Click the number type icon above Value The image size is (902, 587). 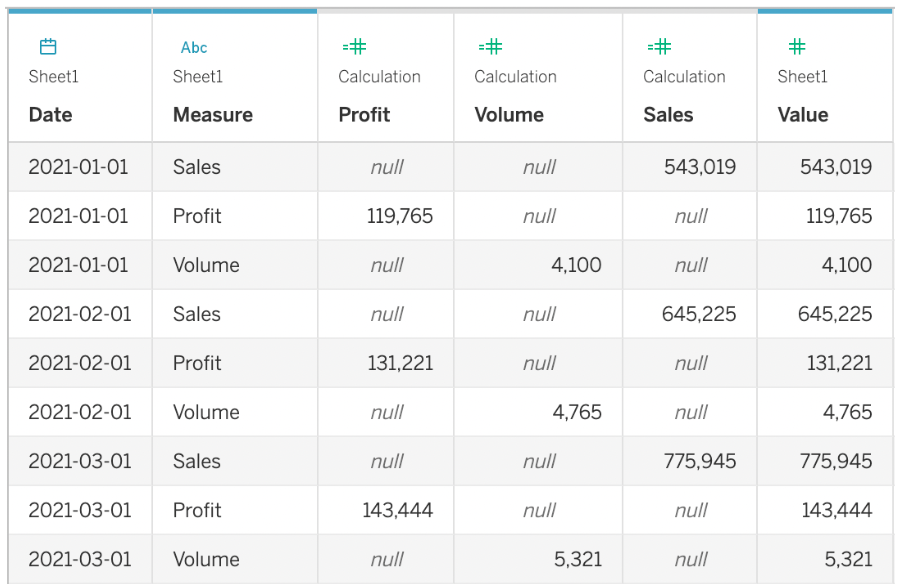coord(797,46)
